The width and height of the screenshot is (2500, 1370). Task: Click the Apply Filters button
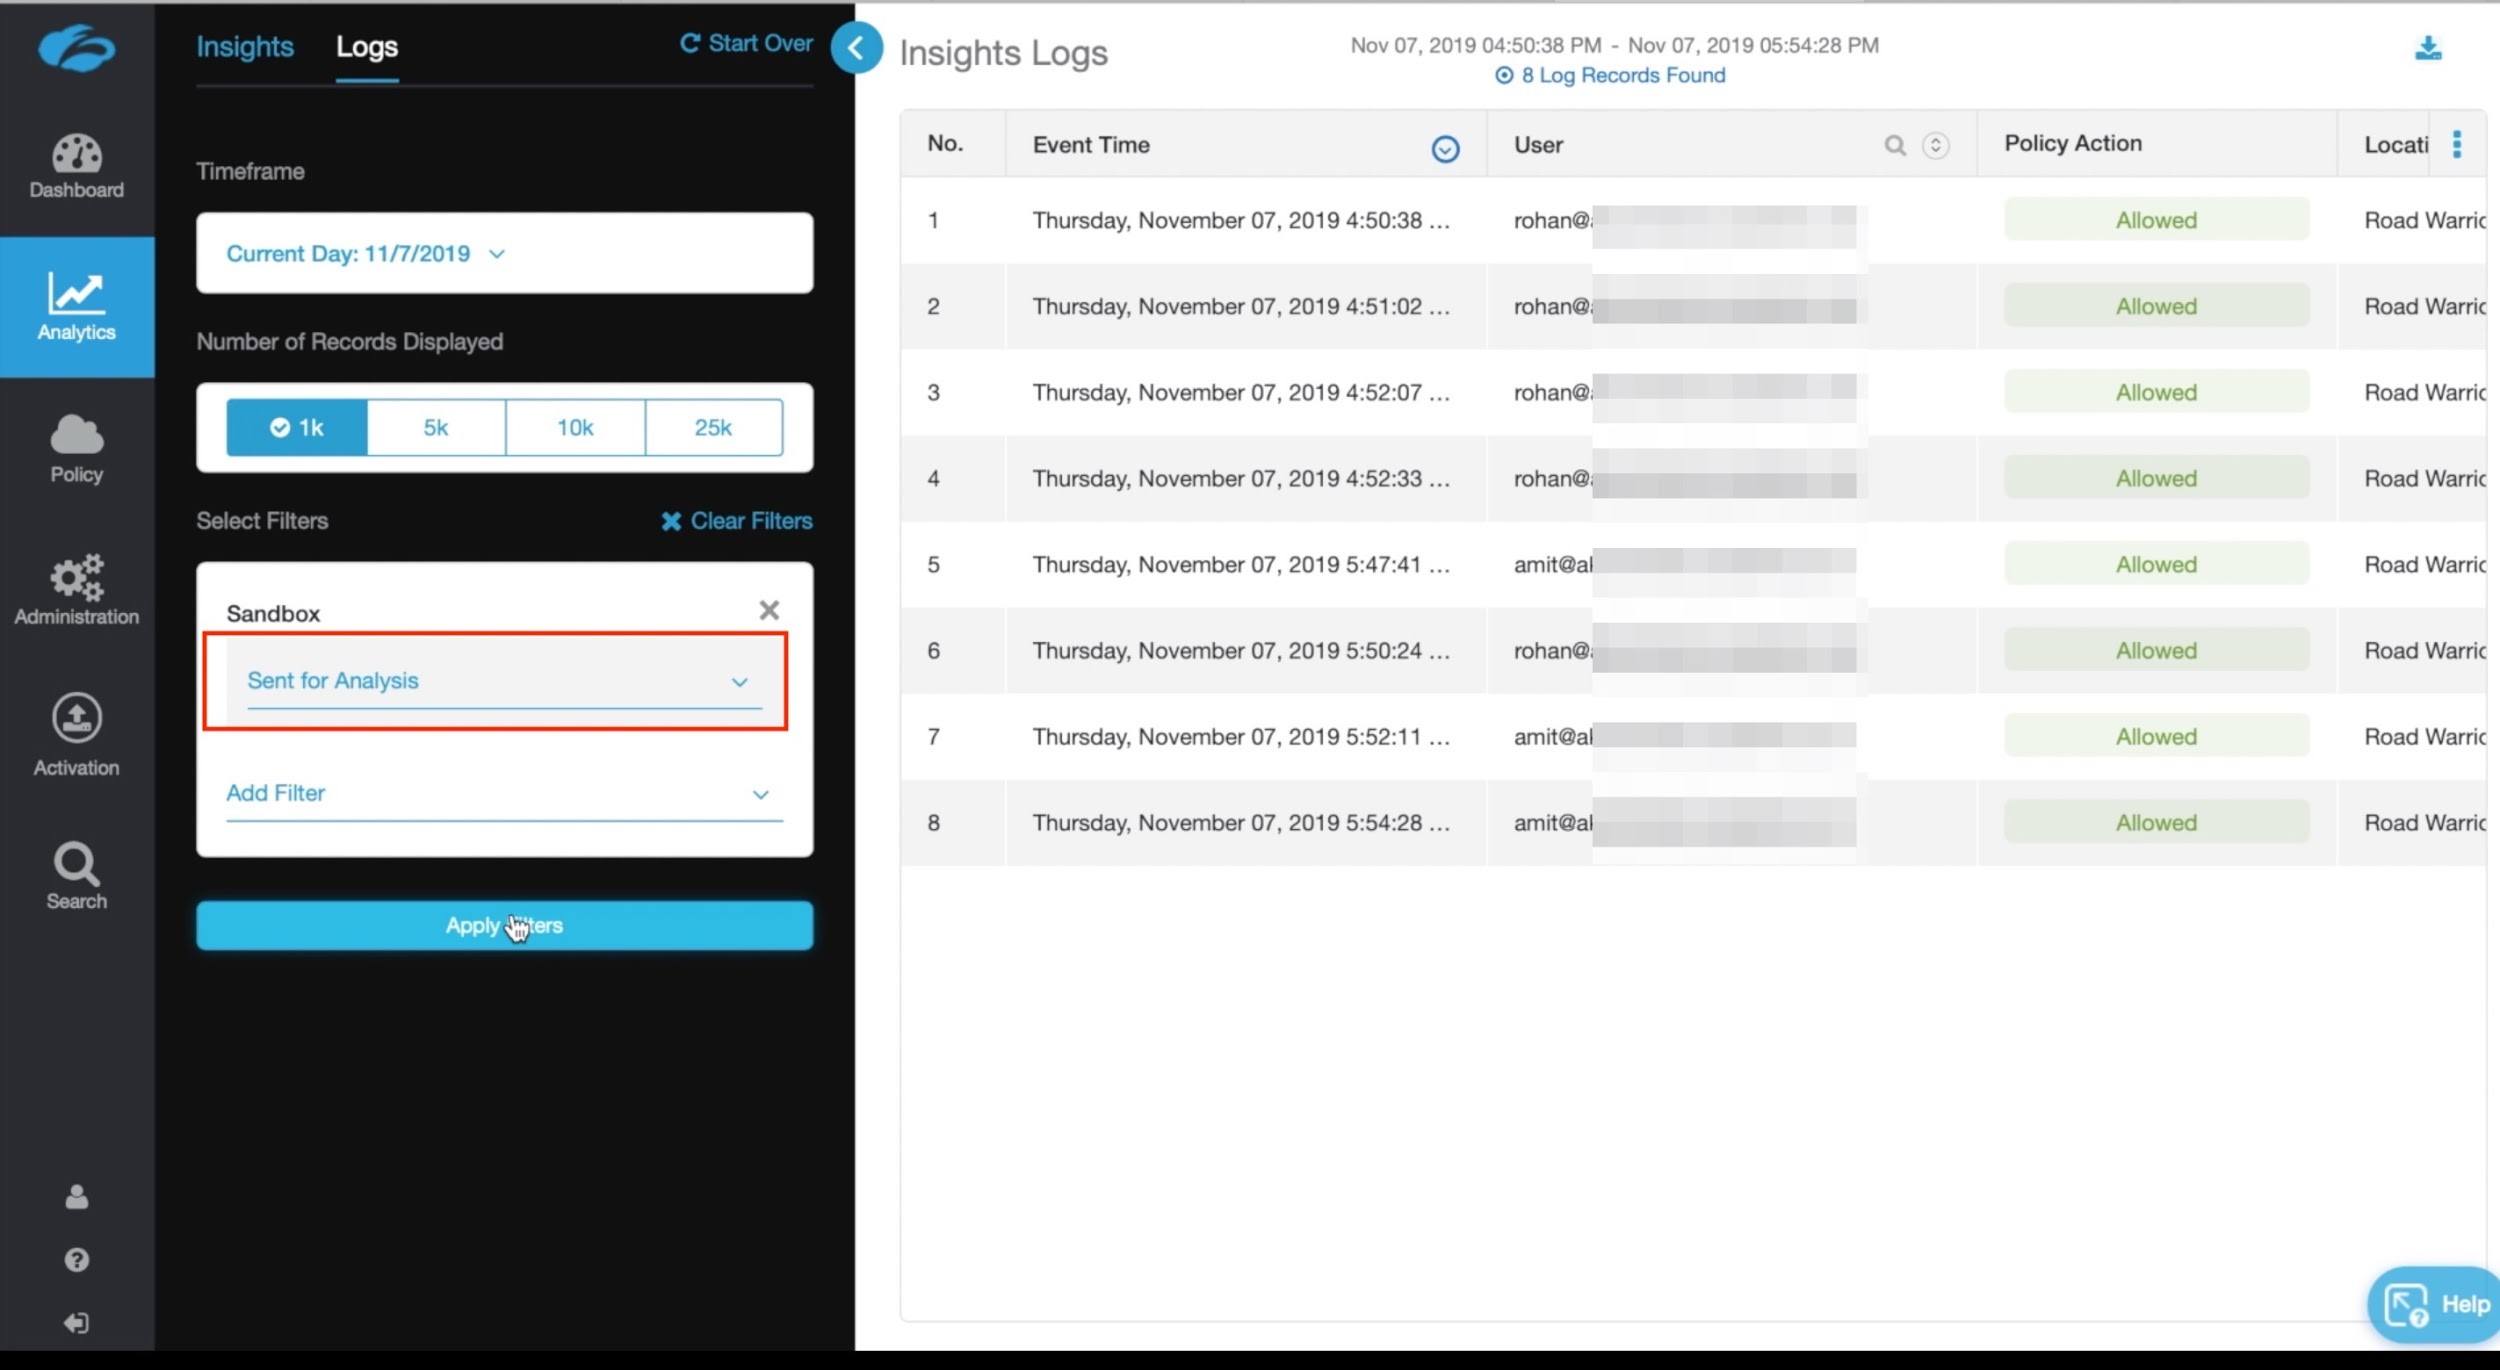(504, 925)
